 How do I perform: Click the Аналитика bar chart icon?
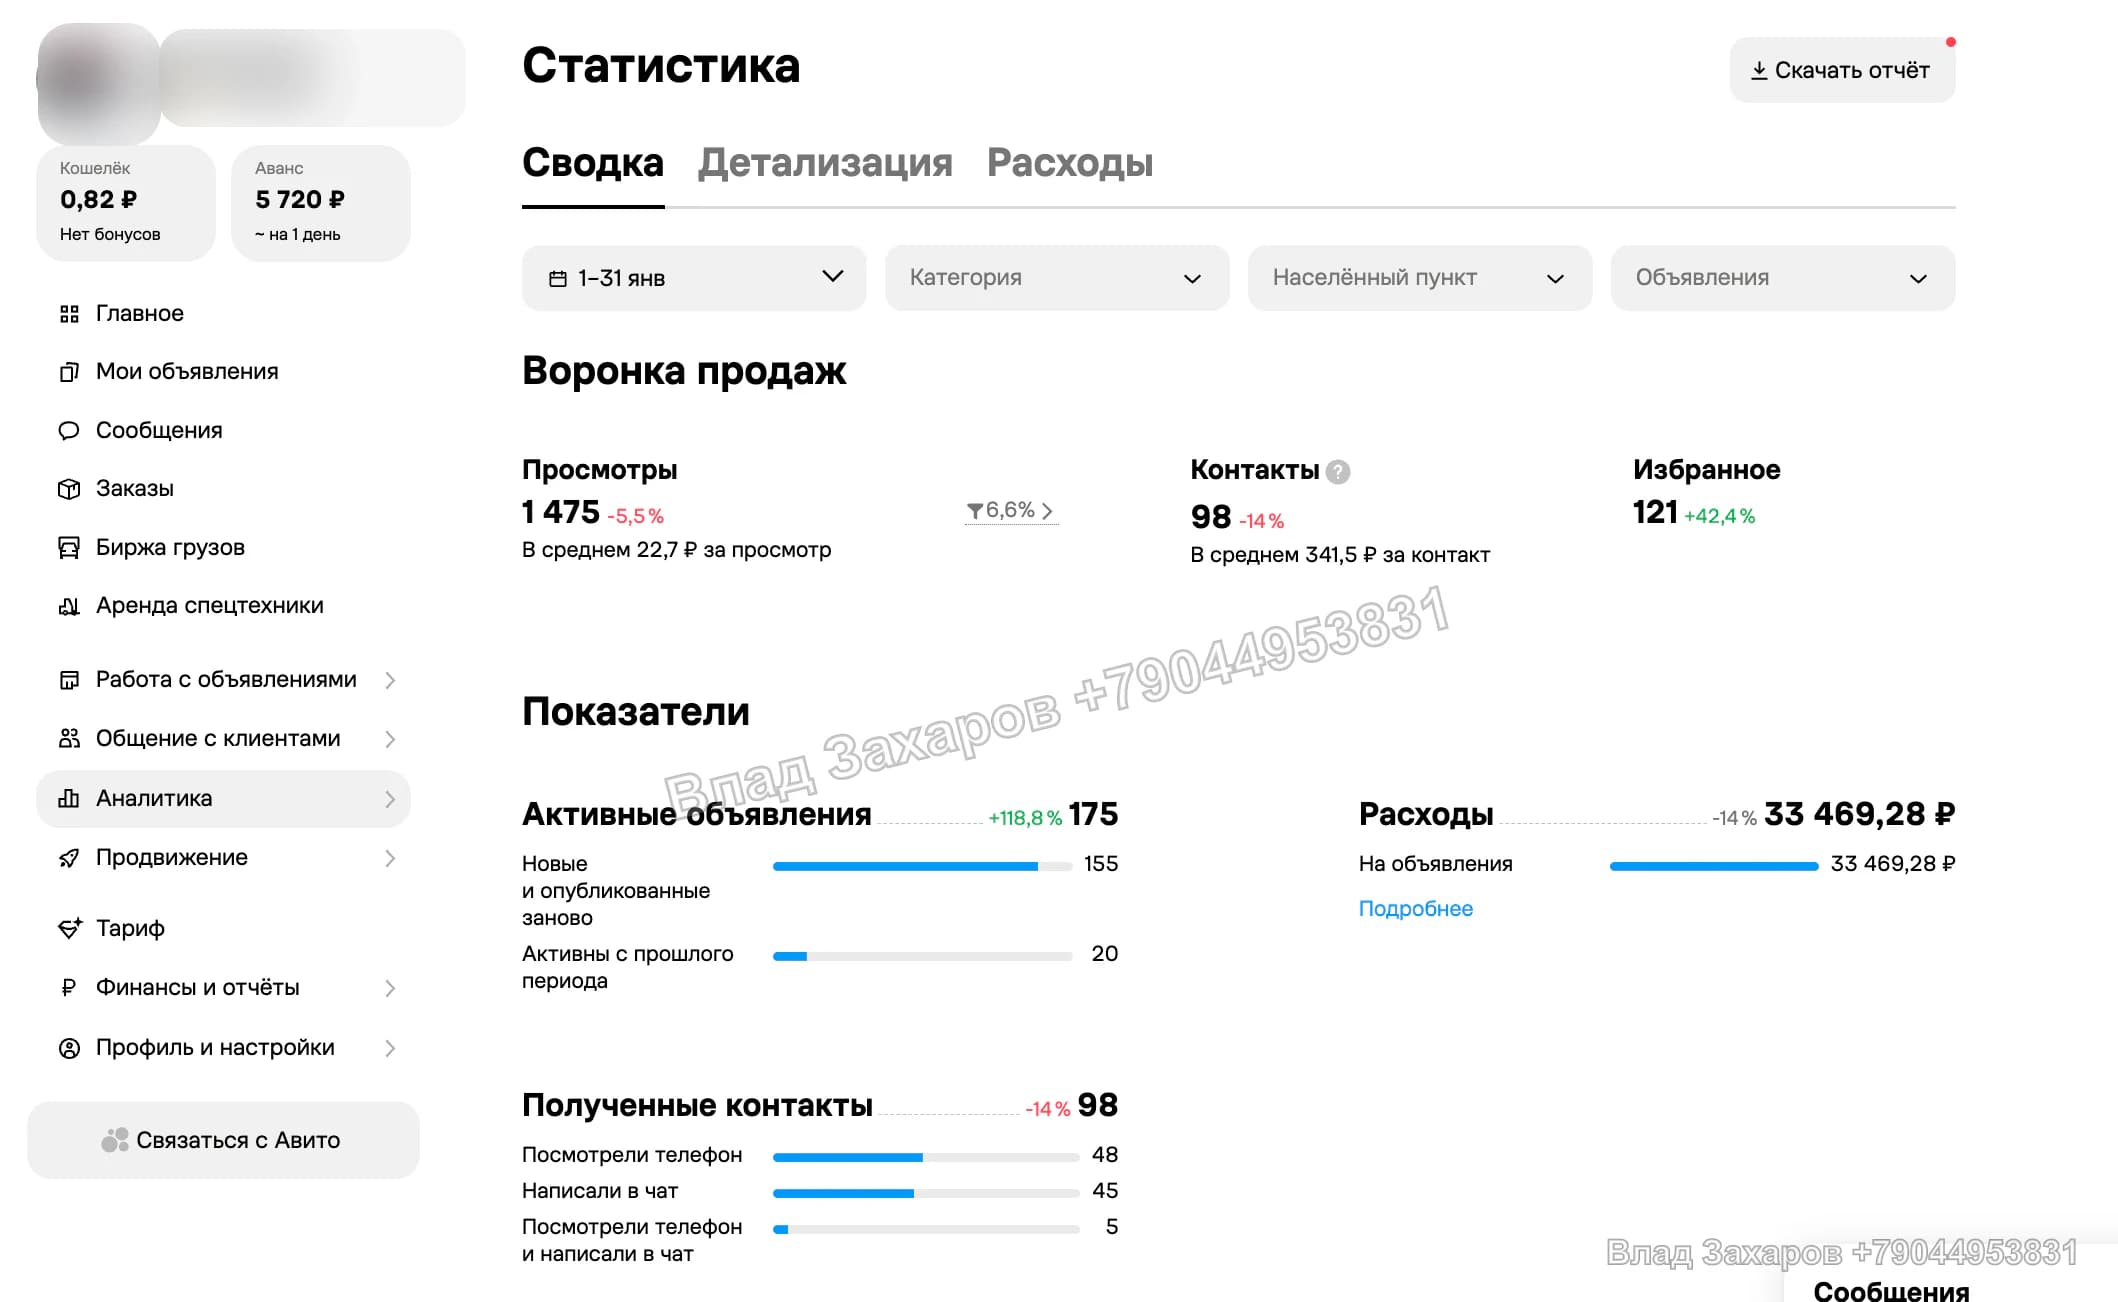click(69, 798)
